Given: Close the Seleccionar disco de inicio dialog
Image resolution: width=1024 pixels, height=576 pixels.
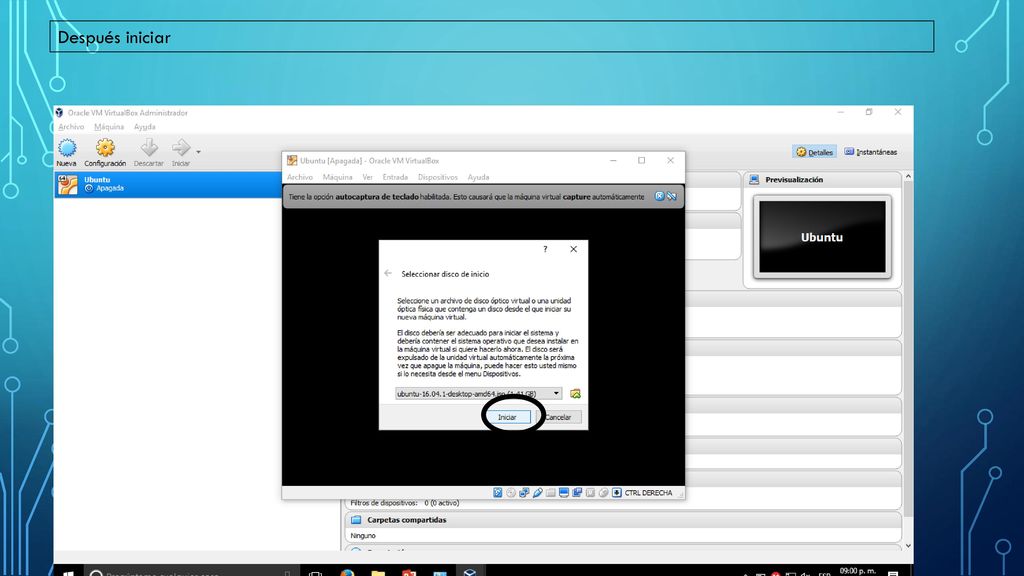Looking at the screenshot, I should pos(573,249).
